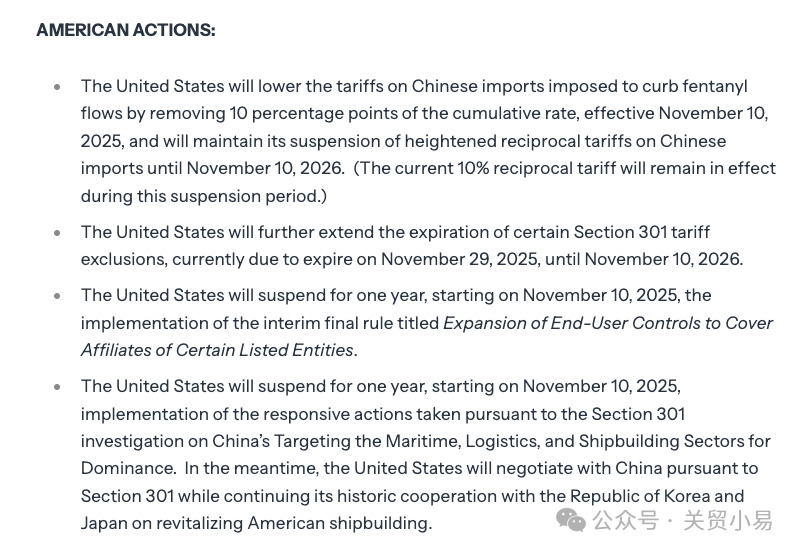
Task: Click the WeChat logo in the watermark
Action: [x=571, y=520]
